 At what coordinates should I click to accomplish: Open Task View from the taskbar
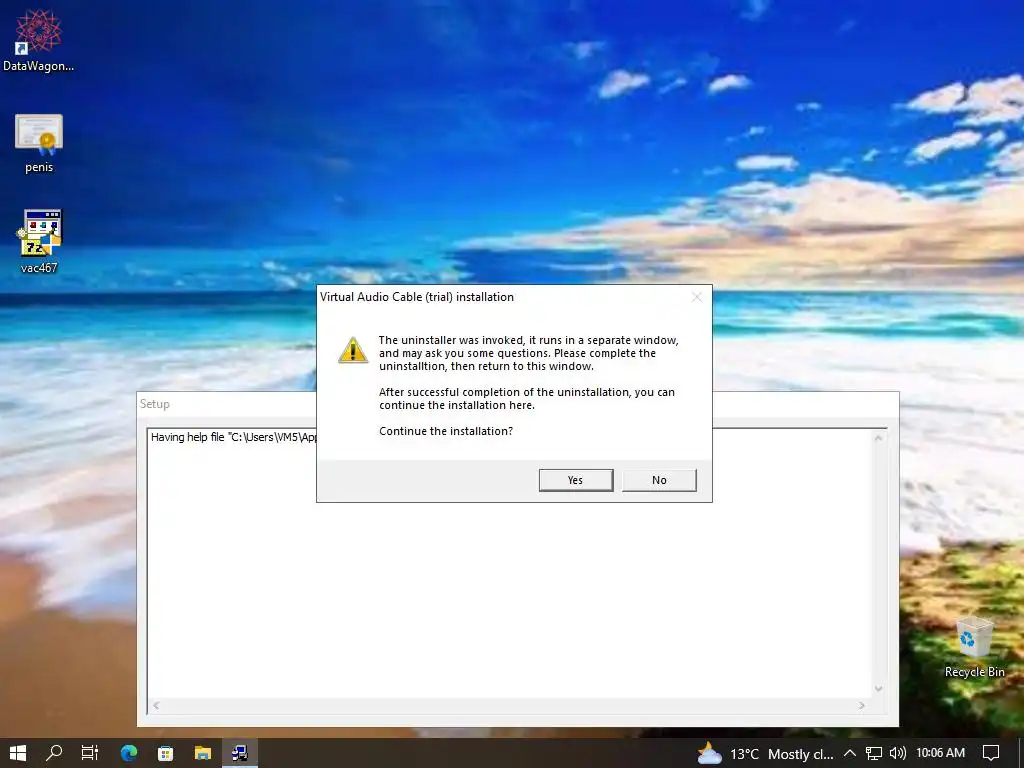[90, 753]
